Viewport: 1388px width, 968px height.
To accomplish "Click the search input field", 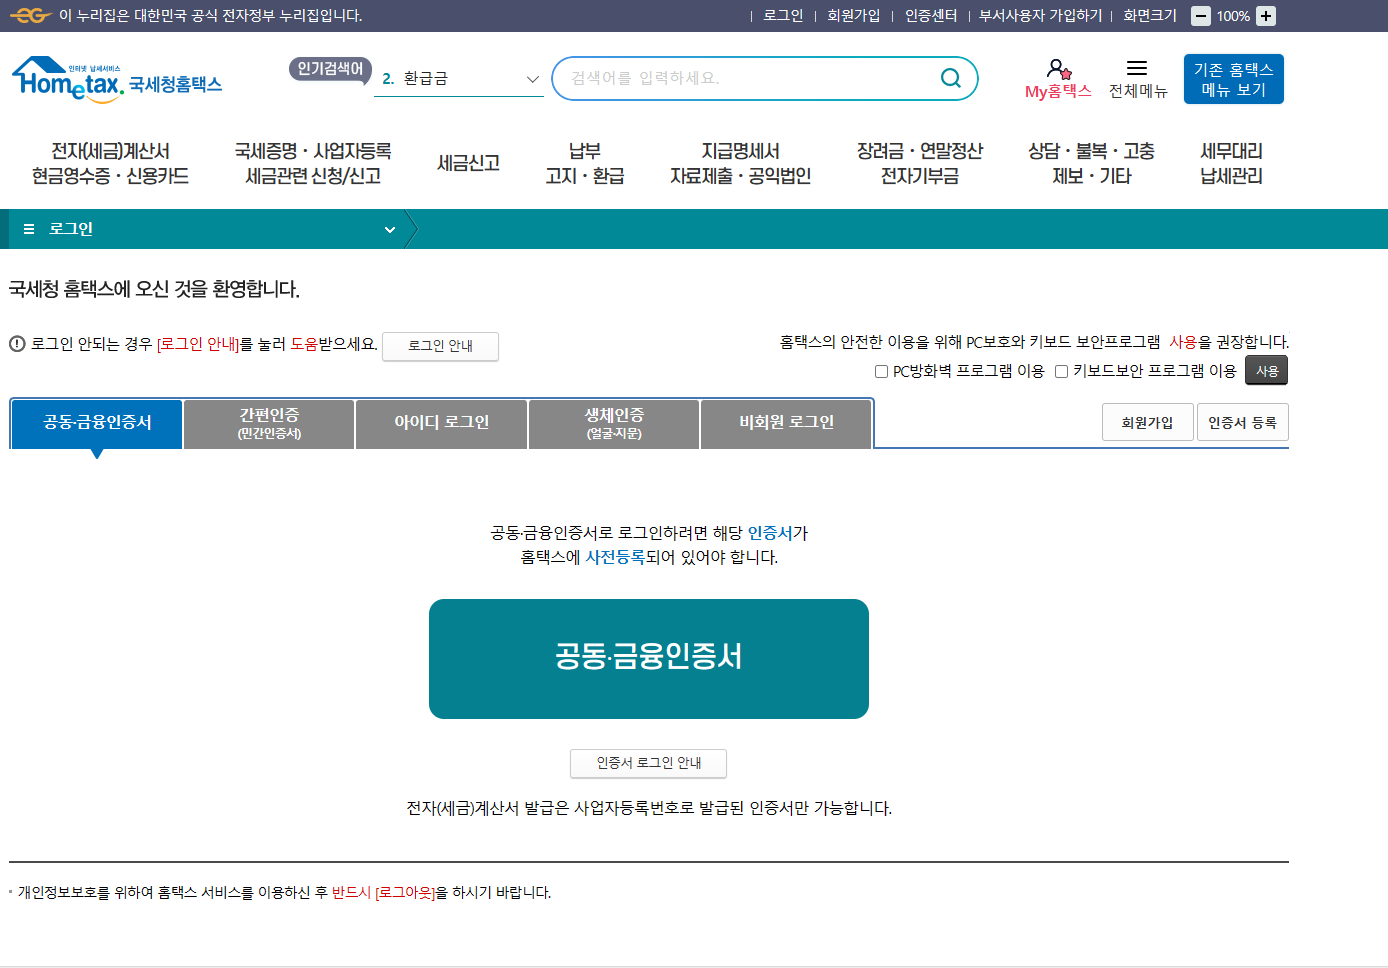I will [x=750, y=78].
